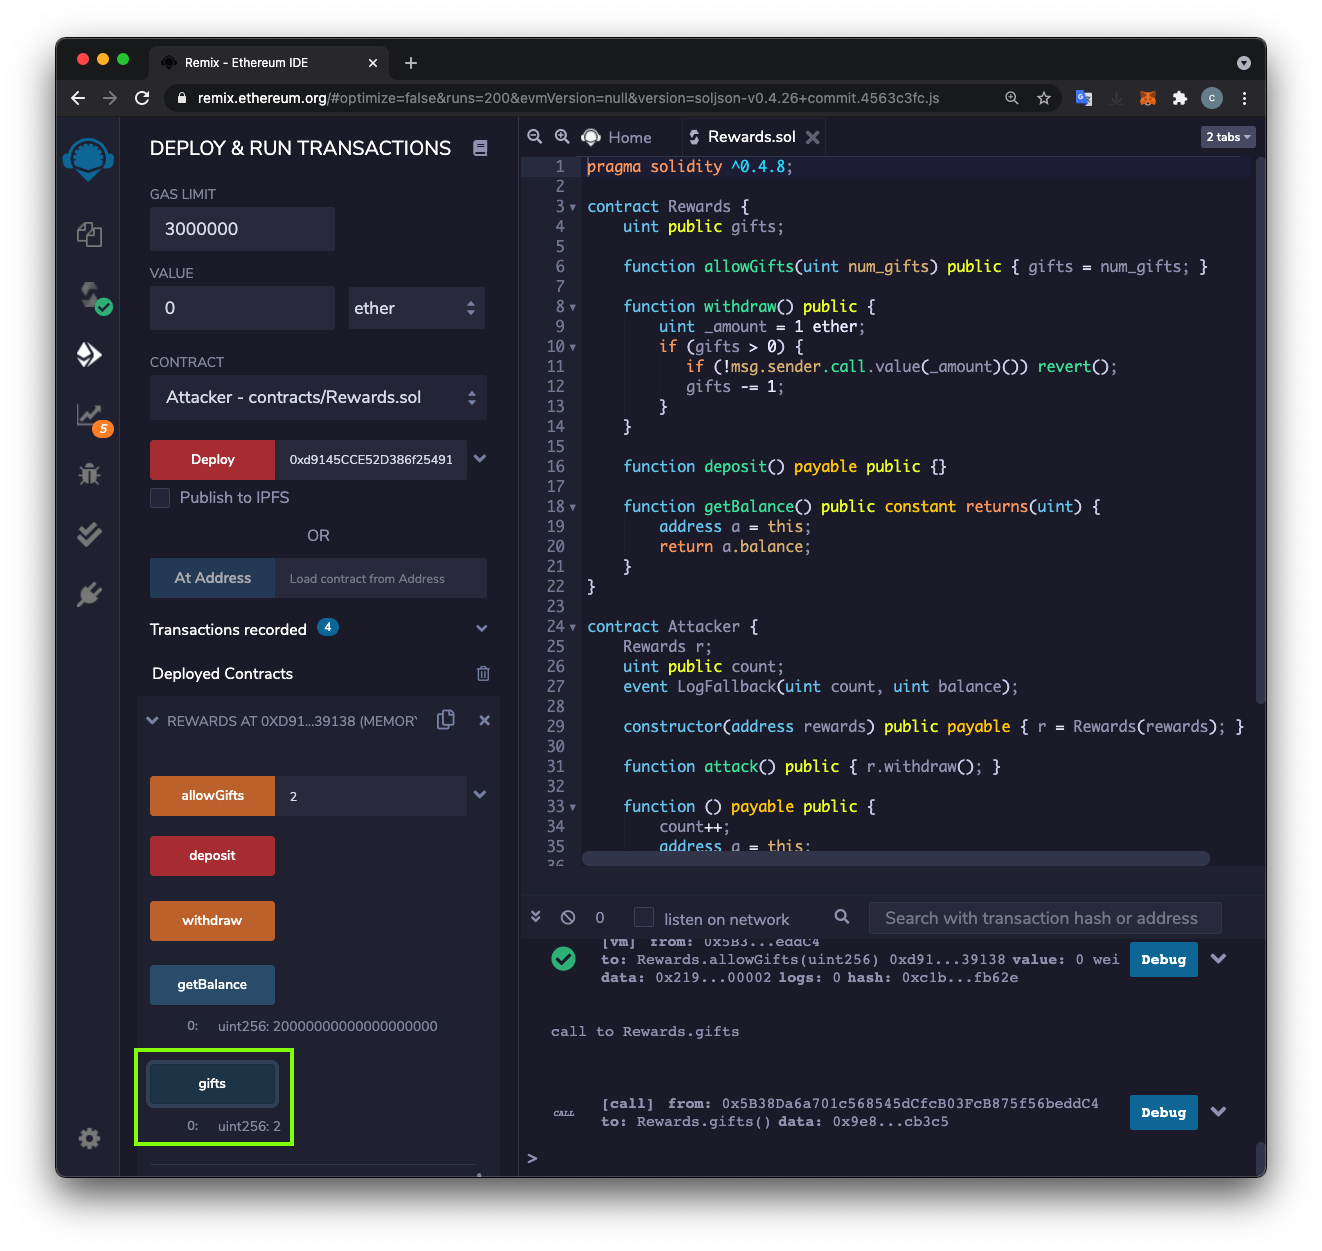The height and width of the screenshot is (1251, 1322).
Task: Click the red Deploy button
Action: coord(212,460)
